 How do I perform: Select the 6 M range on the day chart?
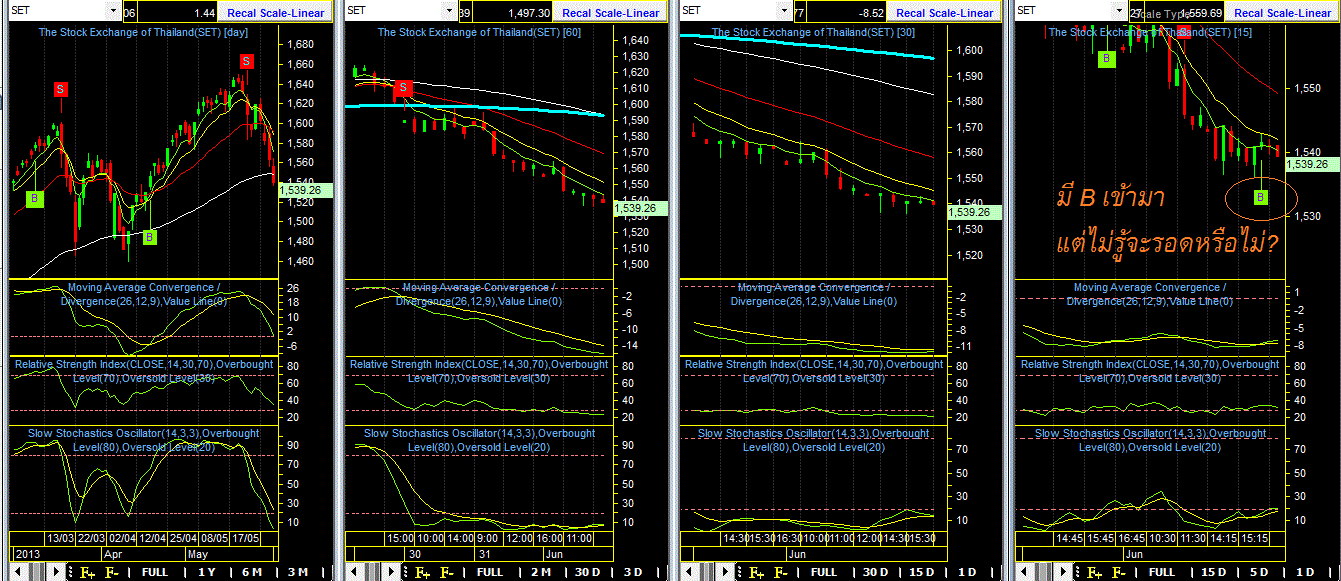point(252,572)
